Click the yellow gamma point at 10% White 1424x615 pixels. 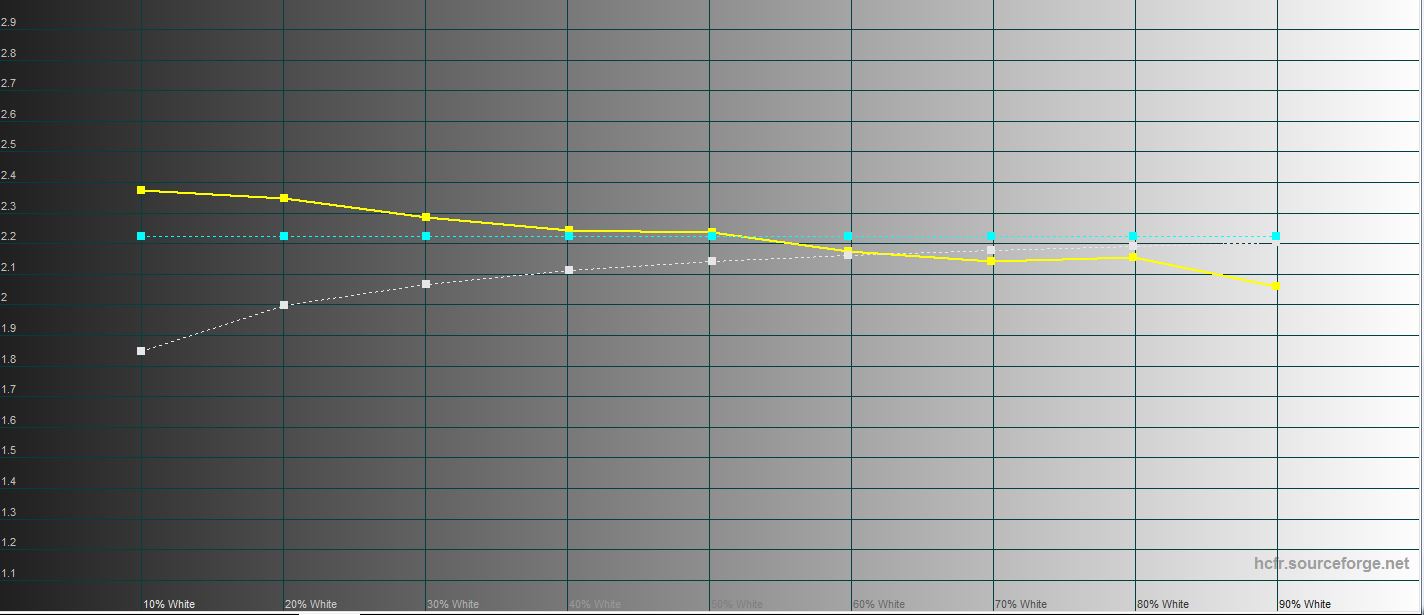pos(141,190)
